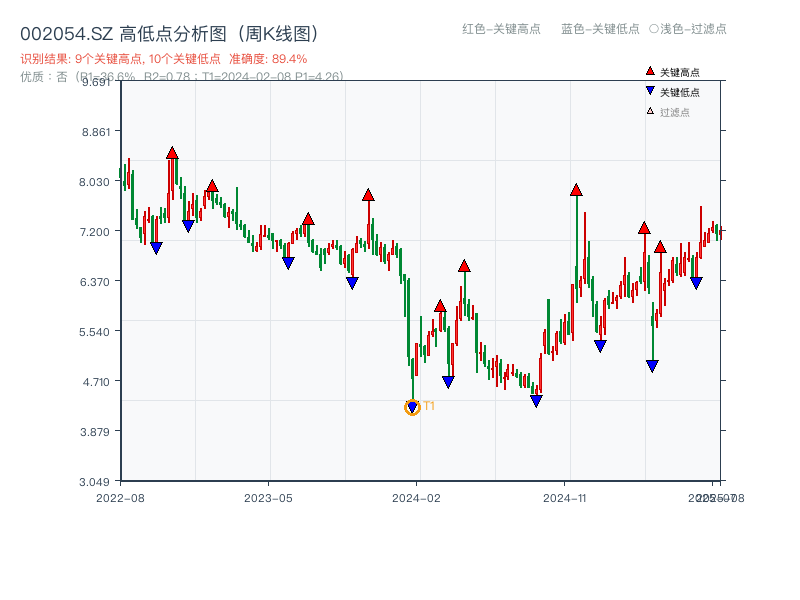Click the 5.540 y-axis label
The width and height of the screenshot is (800, 600).
pos(94,332)
